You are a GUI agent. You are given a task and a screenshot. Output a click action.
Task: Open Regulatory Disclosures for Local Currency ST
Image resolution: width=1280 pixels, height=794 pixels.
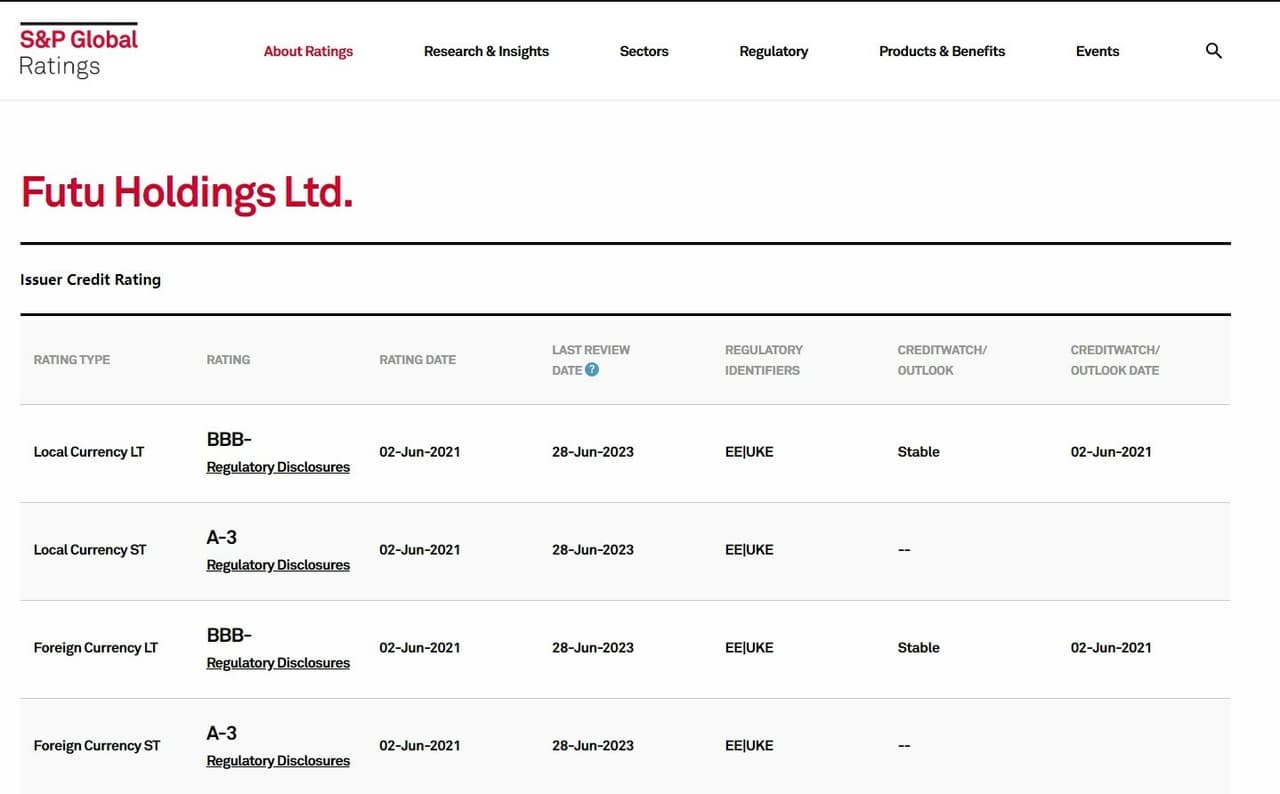point(278,565)
